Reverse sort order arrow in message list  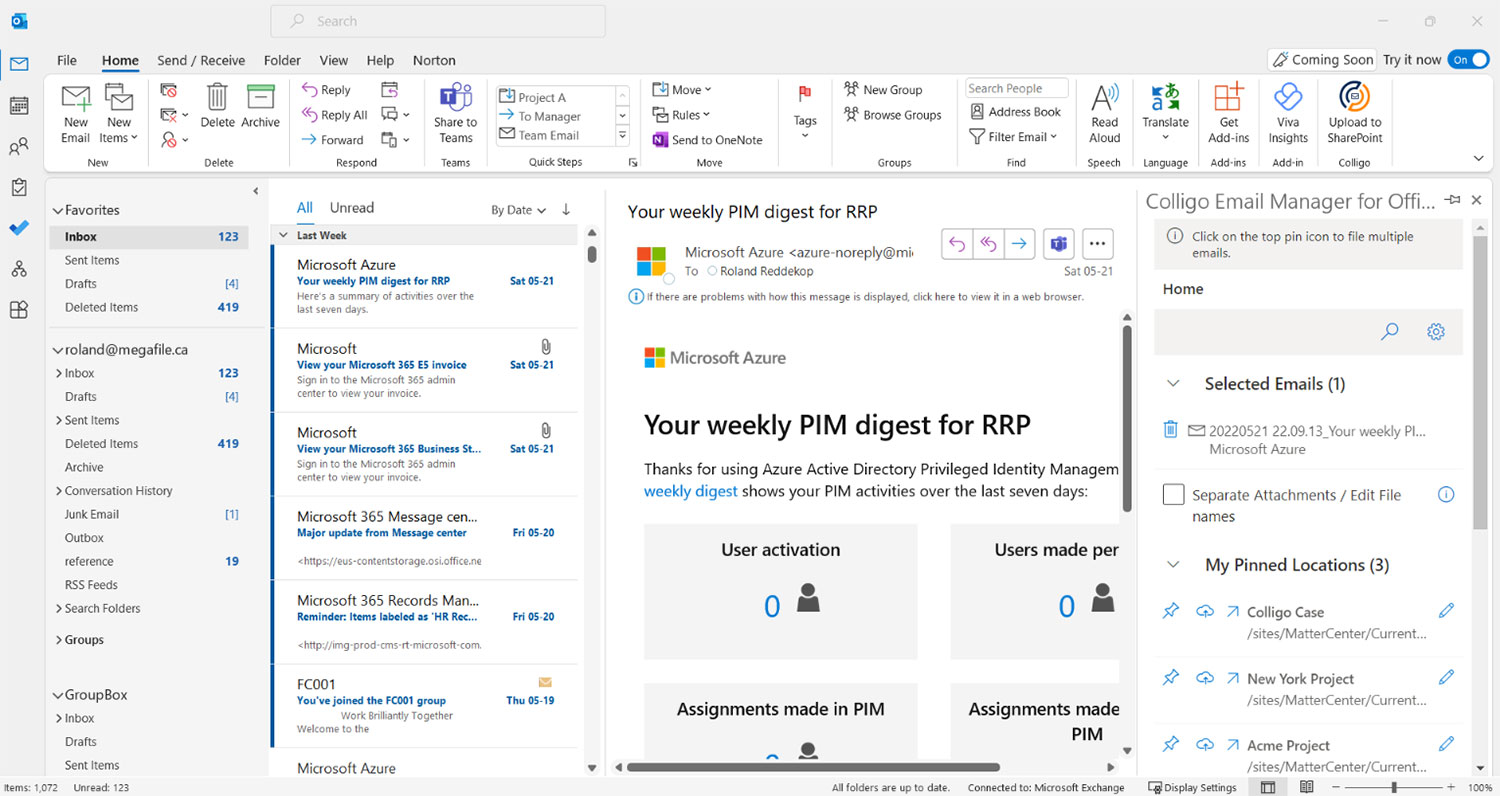566,209
